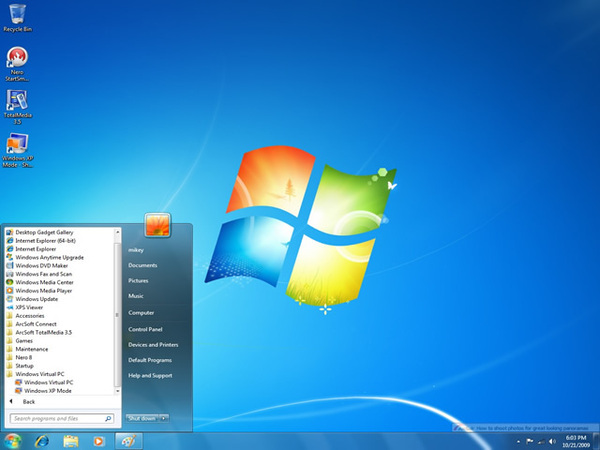Viewport: 600px width, 450px height.
Task: Click the Windows Start orb button
Action: point(13,441)
